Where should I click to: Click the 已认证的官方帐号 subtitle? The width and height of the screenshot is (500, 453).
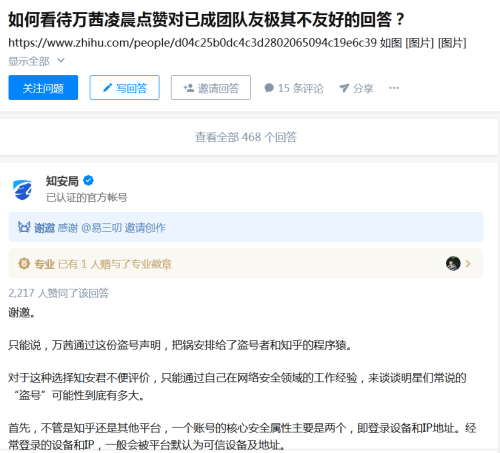coord(86,197)
